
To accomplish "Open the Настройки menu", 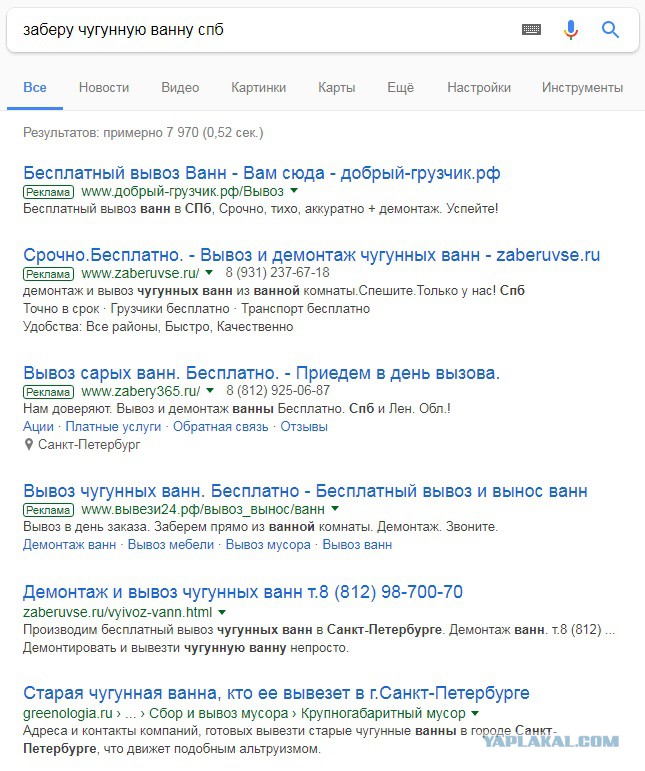I will pos(479,88).
